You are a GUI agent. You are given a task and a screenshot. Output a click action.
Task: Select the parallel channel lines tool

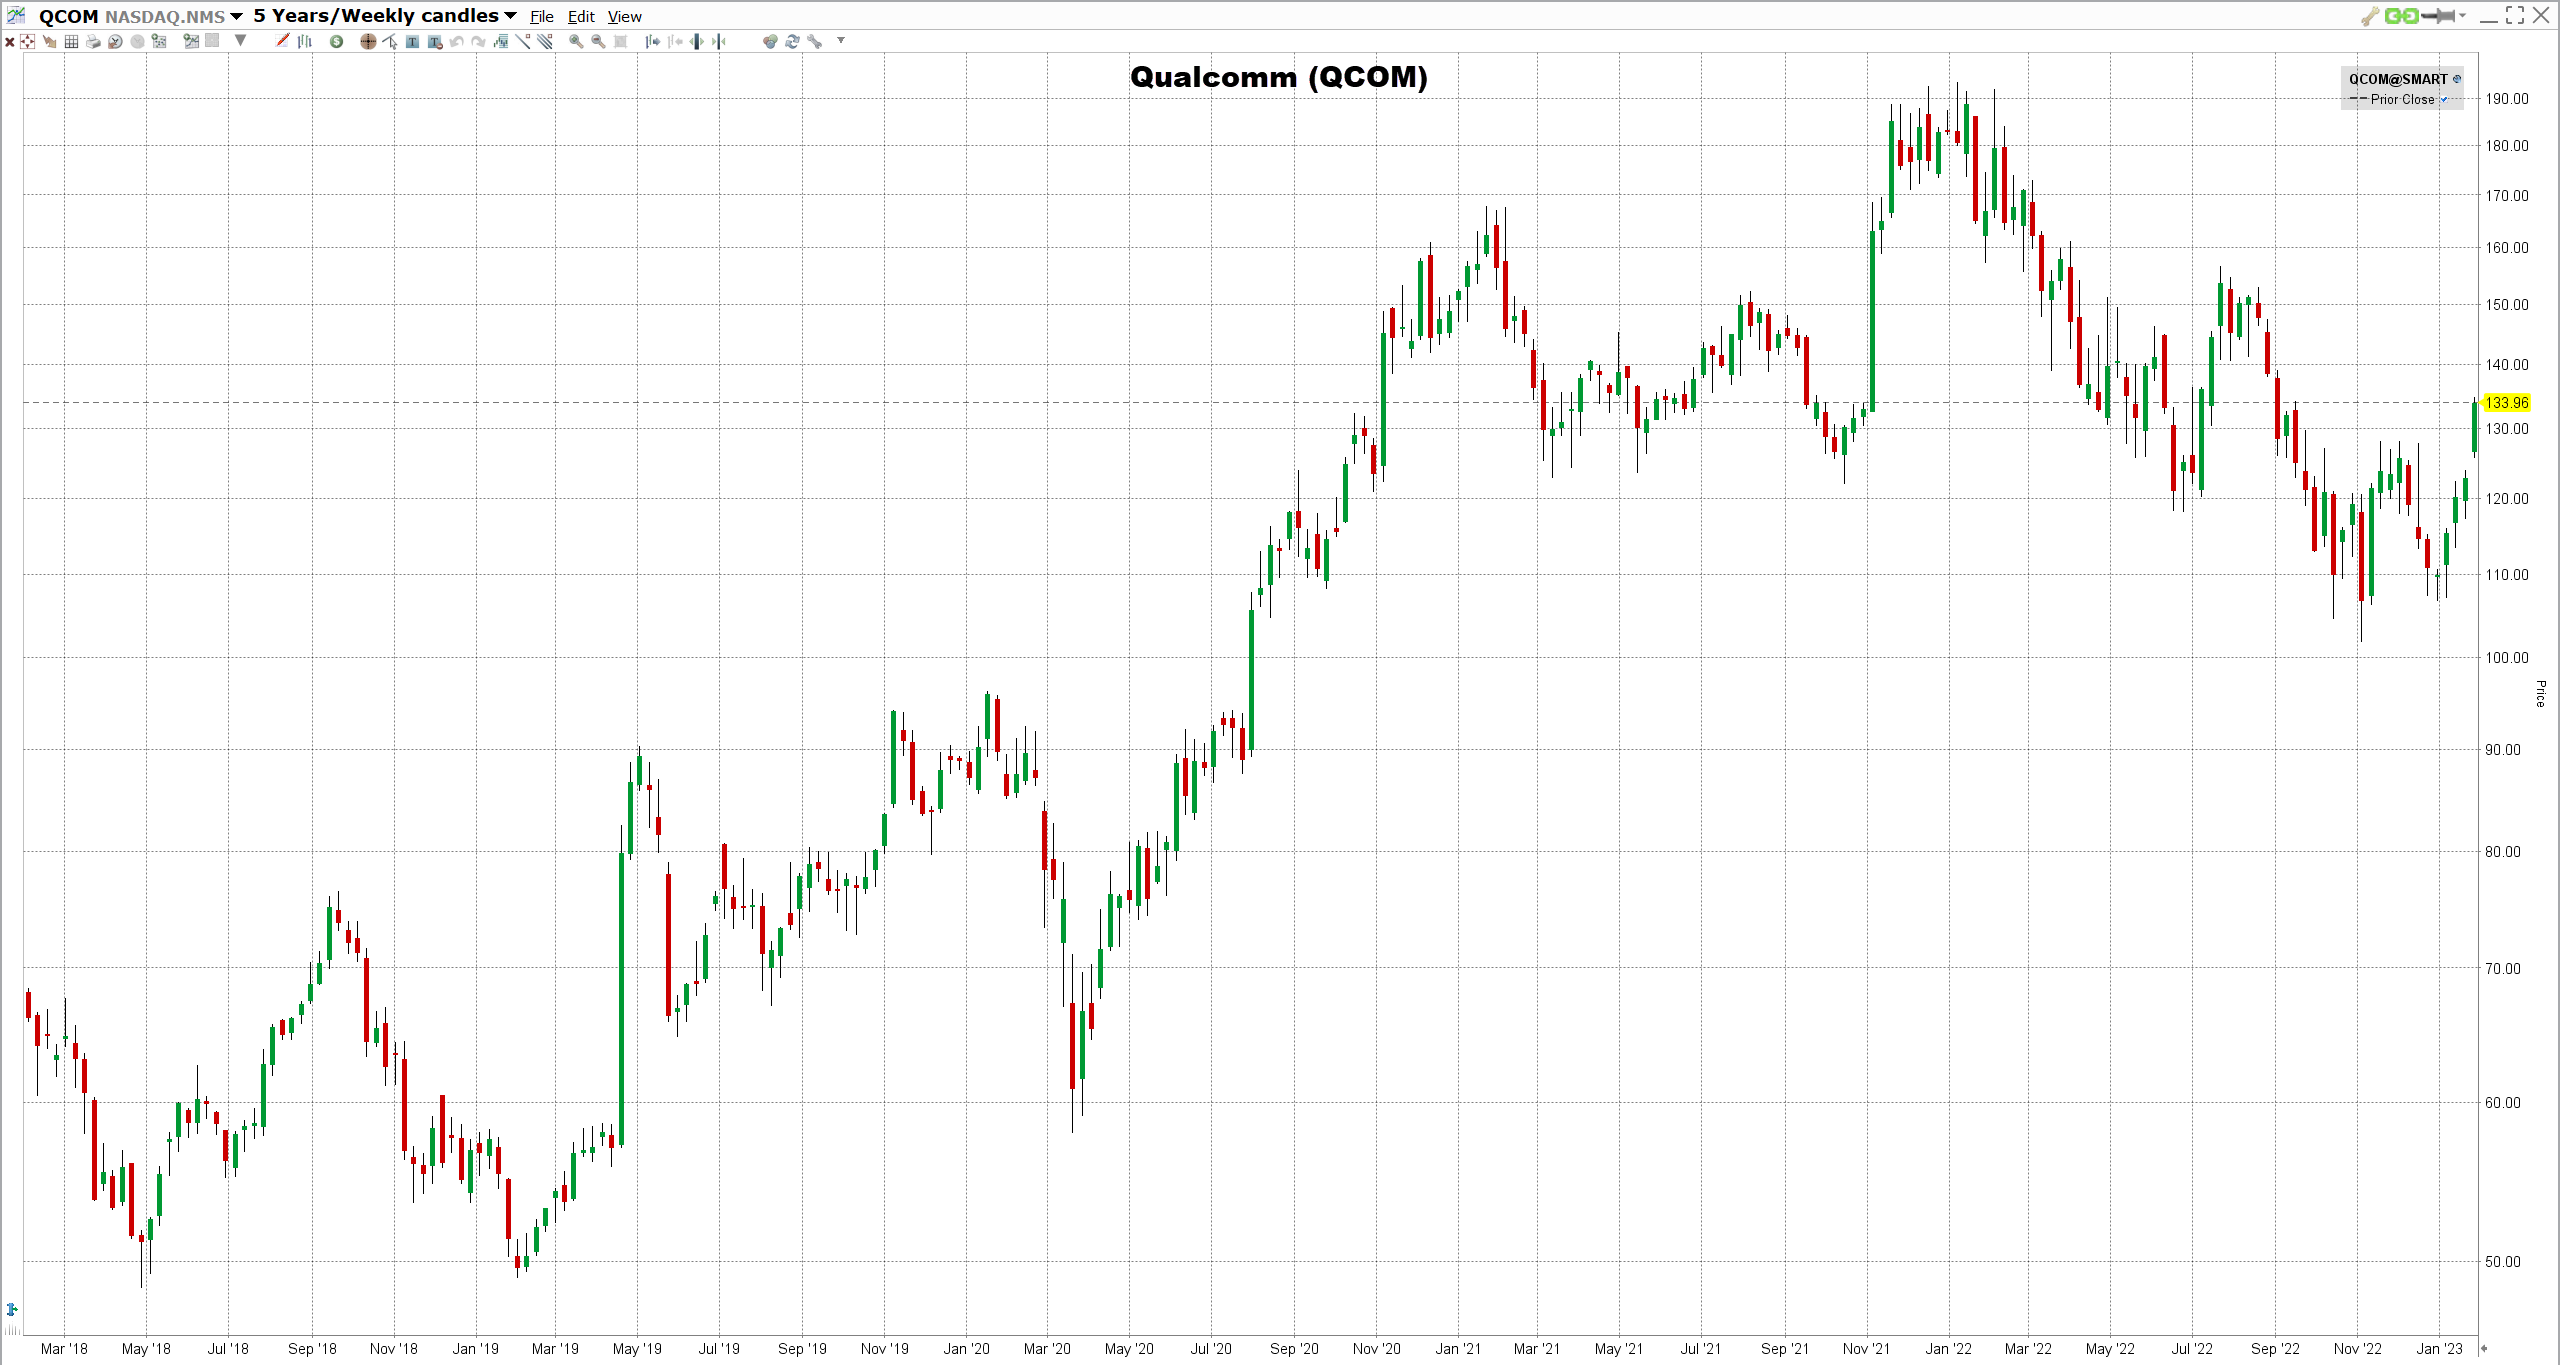[545, 41]
